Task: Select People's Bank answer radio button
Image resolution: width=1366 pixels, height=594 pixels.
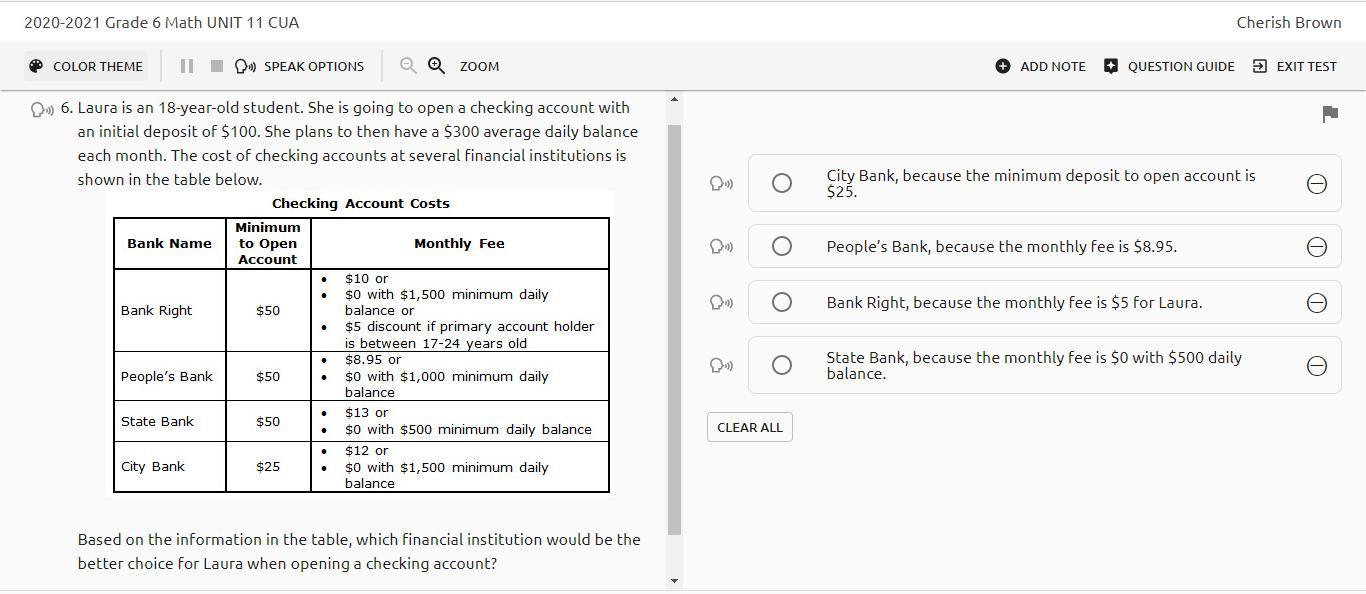Action: pyautogui.click(x=782, y=246)
